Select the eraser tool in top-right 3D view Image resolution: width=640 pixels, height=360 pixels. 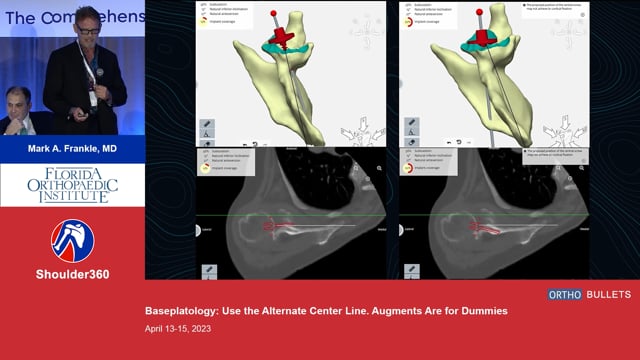[x=411, y=142]
